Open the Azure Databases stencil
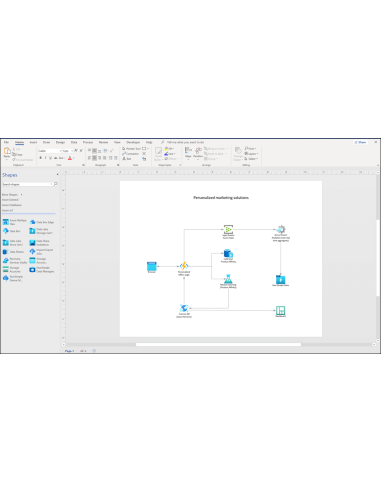The width and height of the screenshot is (381, 492). pyautogui.click(x=12, y=205)
